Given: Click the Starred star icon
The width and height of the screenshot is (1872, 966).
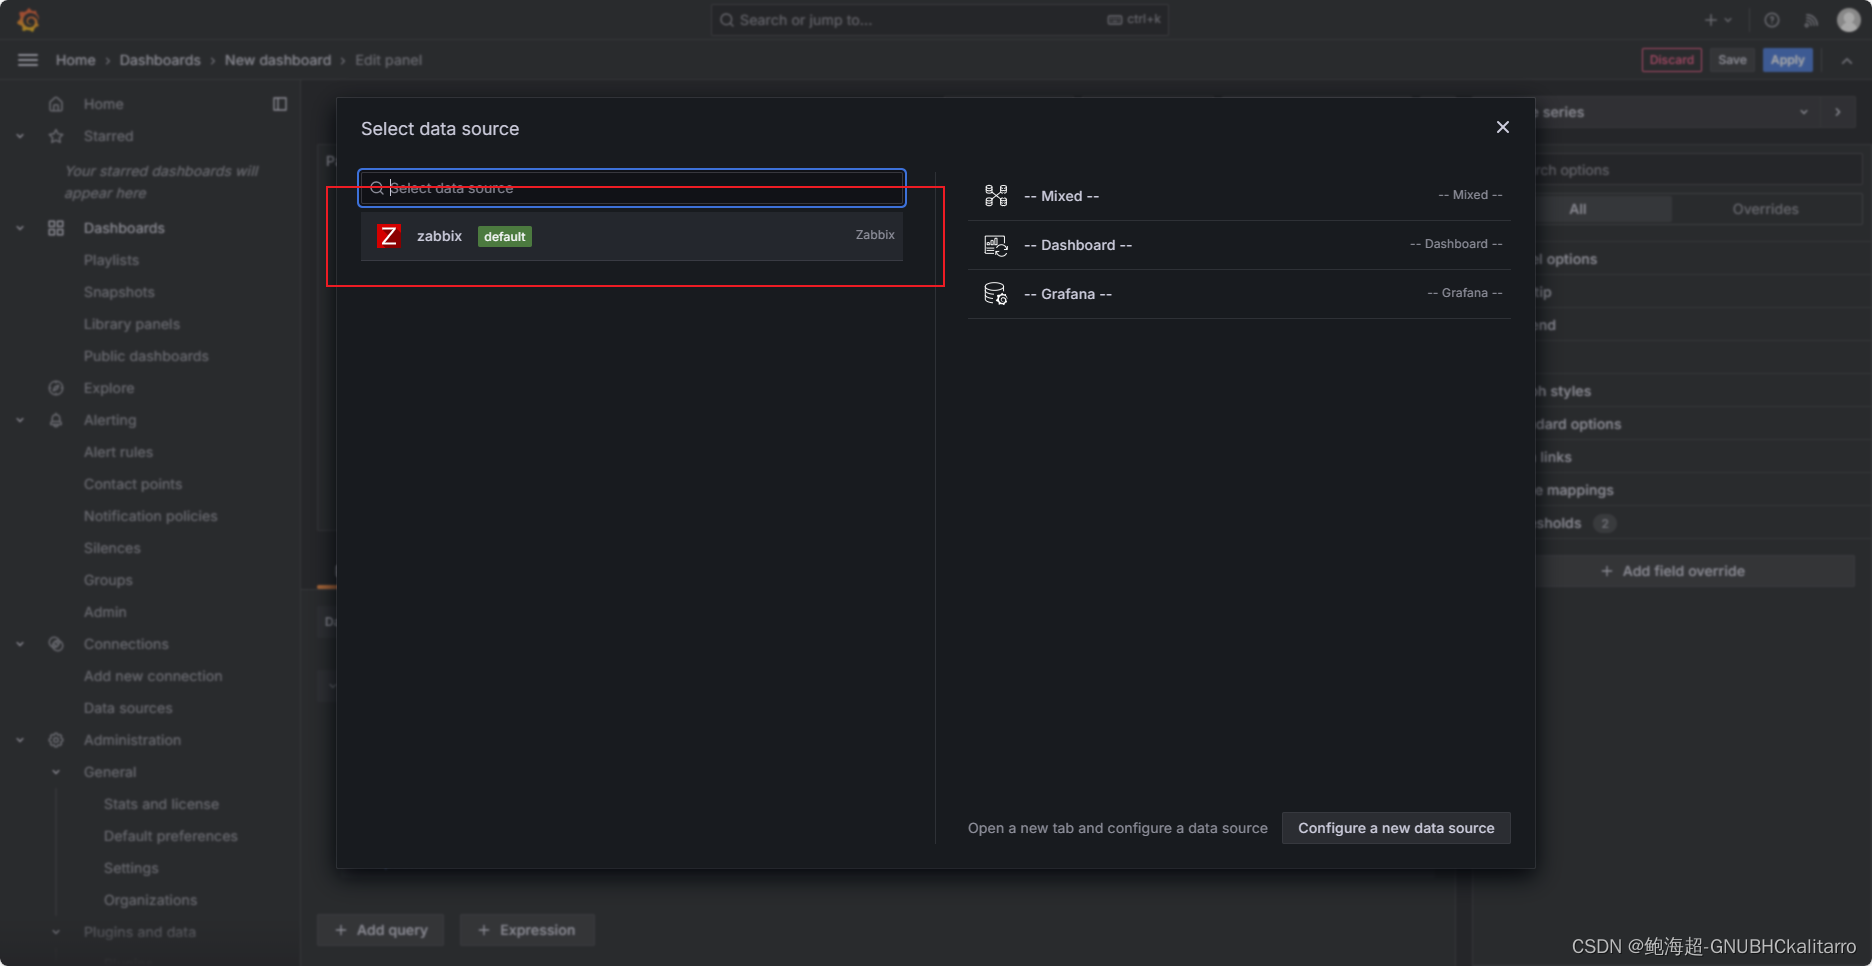Looking at the screenshot, I should (56, 136).
